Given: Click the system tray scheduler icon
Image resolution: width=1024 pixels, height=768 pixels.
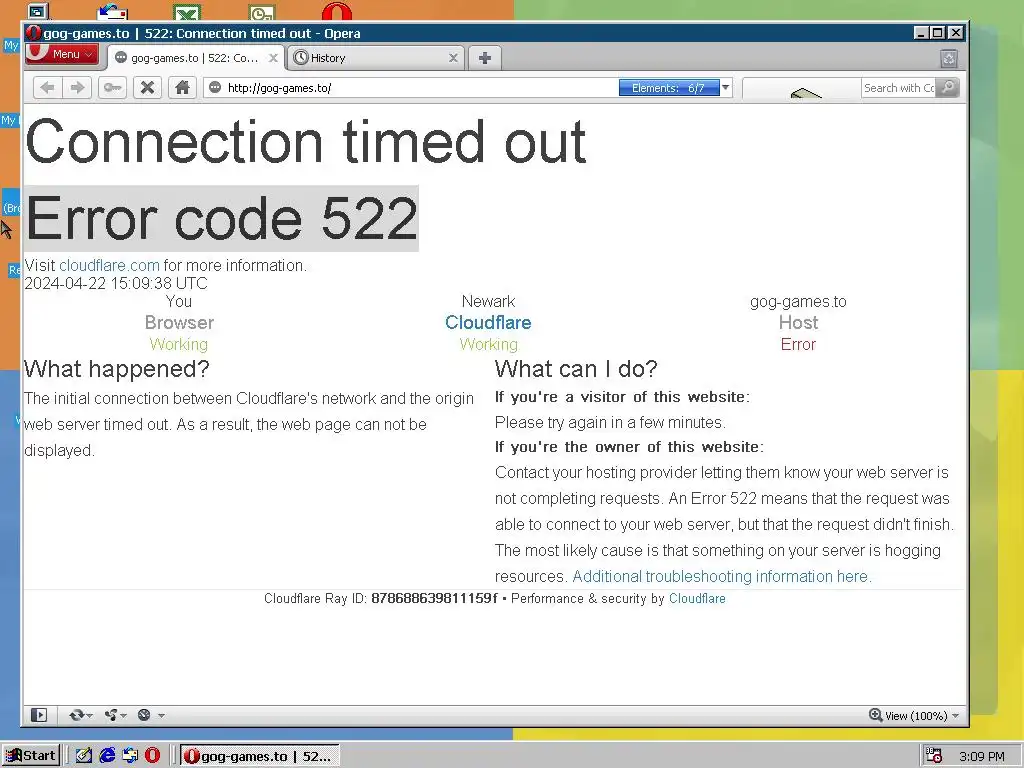Looking at the screenshot, I should click(934, 756).
